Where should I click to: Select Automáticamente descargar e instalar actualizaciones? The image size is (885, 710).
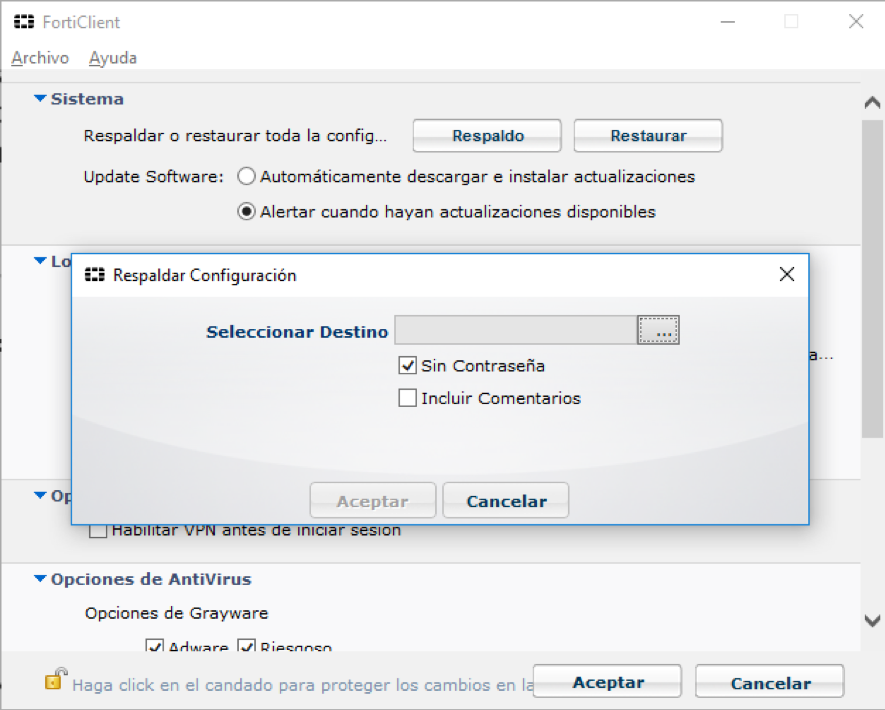[246, 177]
